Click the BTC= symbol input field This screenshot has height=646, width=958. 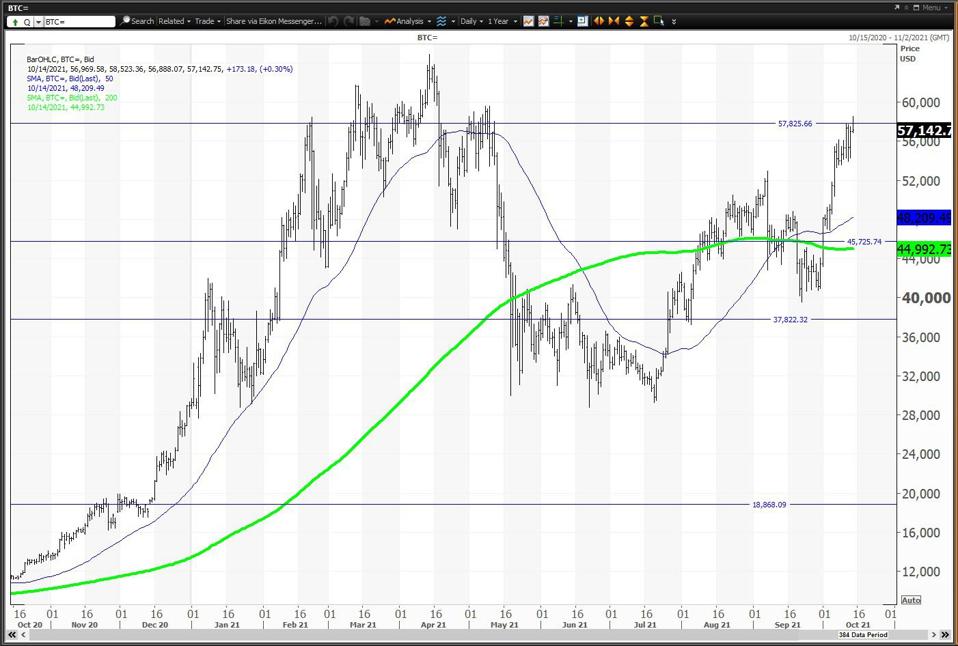[x=78, y=21]
